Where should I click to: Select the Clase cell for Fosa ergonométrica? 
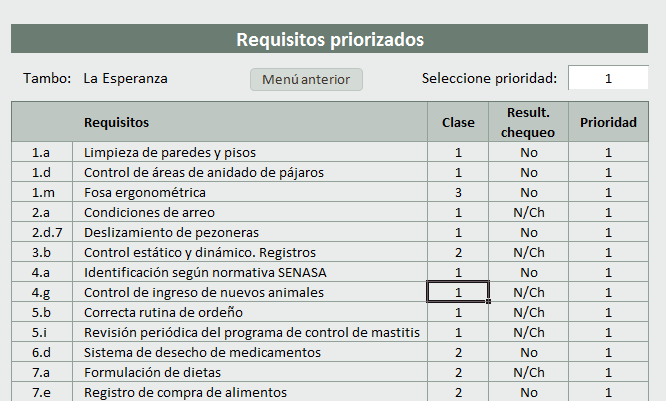click(458, 192)
